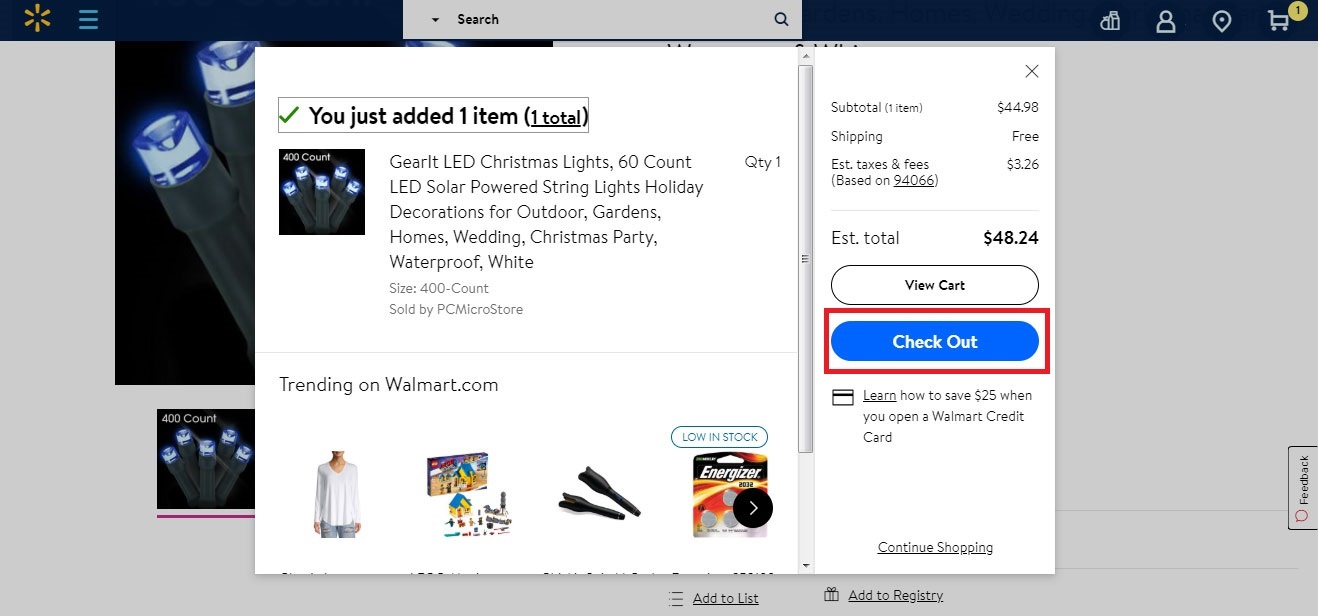Click the credit card icon near Walmart Credit Card offer
The image size is (1318, 616).
pos(843,396)
